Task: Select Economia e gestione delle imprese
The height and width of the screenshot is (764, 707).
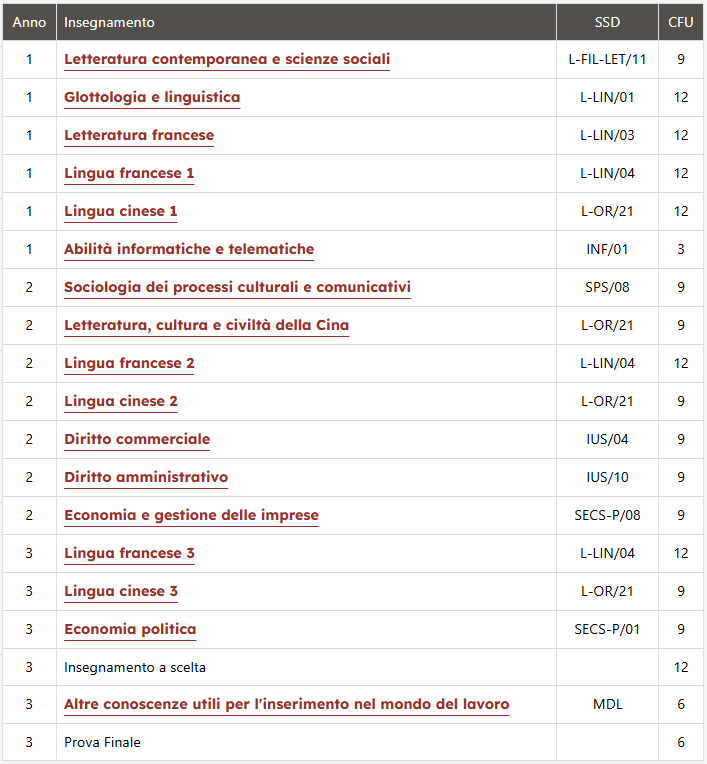Action: point(191,515)
